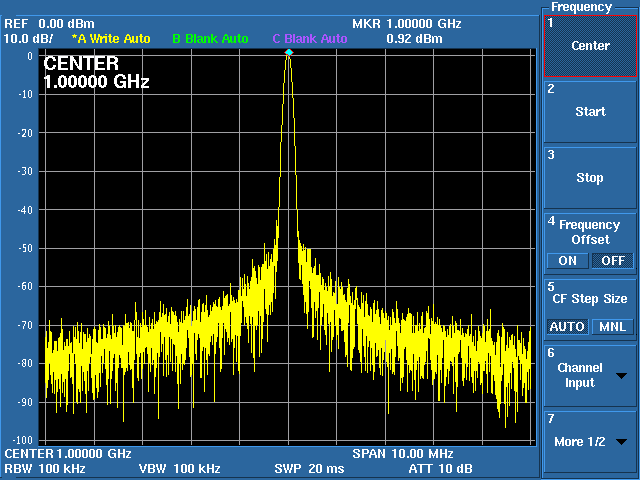This screenshot has width=640, height=480.
Task: Open the Channel Input submenu arrow
Action: click(621, 376)
